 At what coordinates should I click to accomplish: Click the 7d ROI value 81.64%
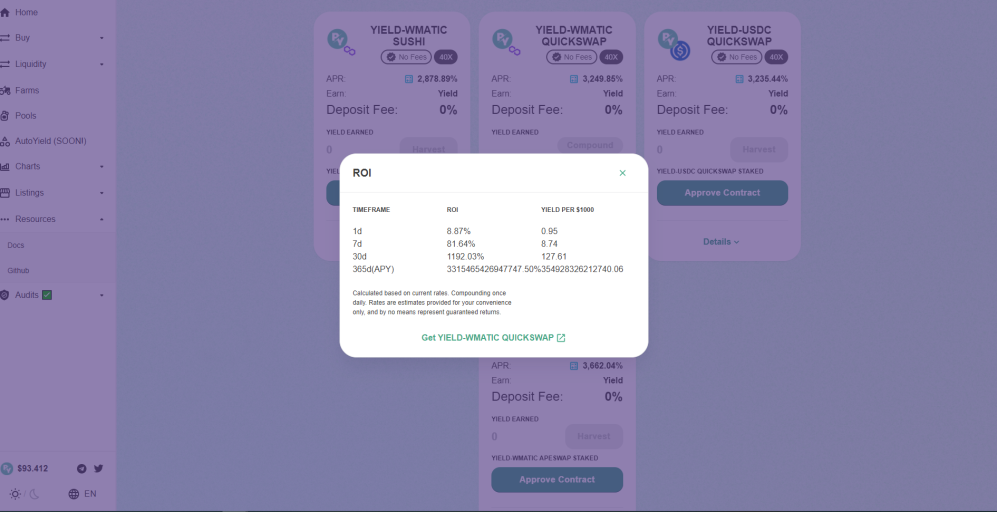(461, 244)
